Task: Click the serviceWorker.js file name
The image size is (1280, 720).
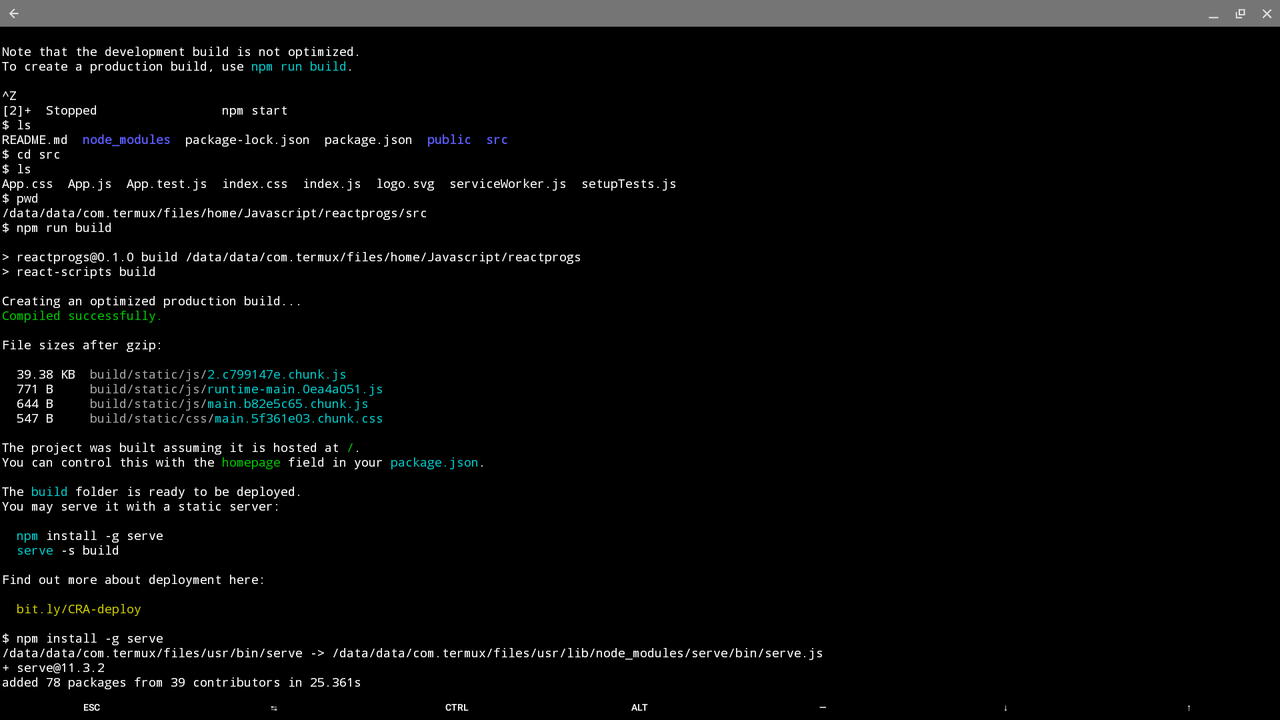Action: [508, 184]
